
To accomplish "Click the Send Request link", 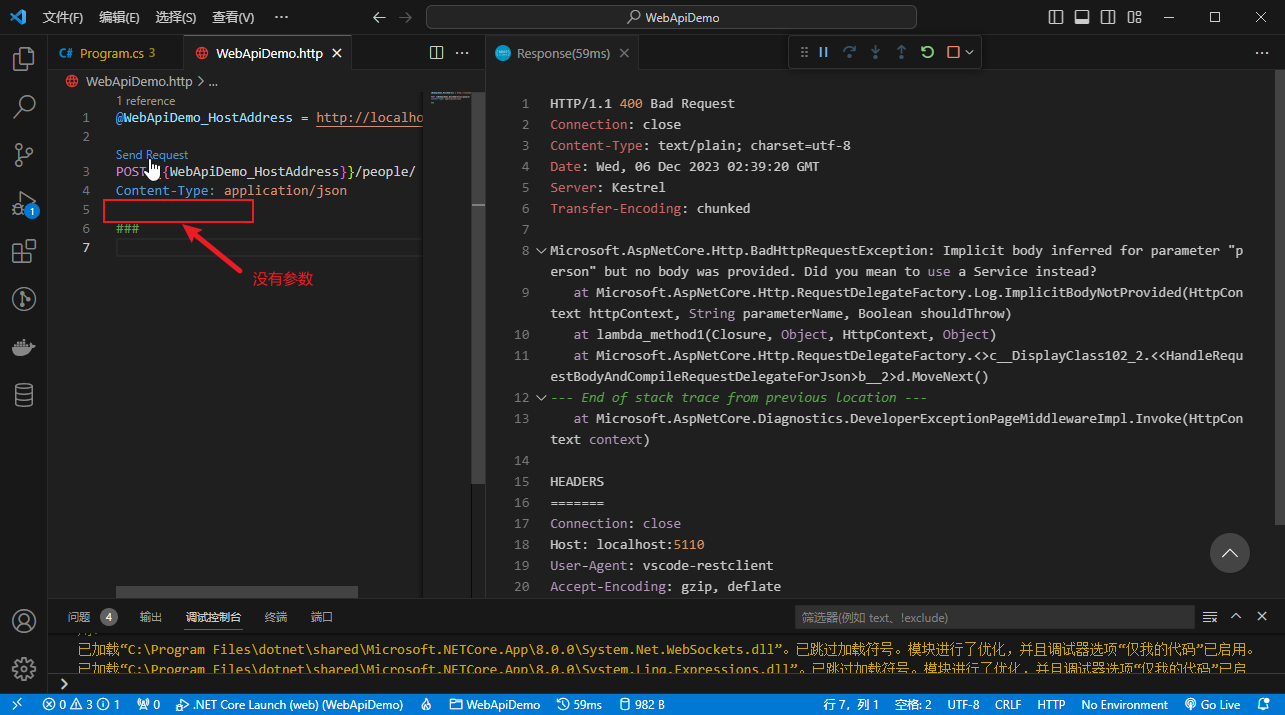I will (152, 155).
